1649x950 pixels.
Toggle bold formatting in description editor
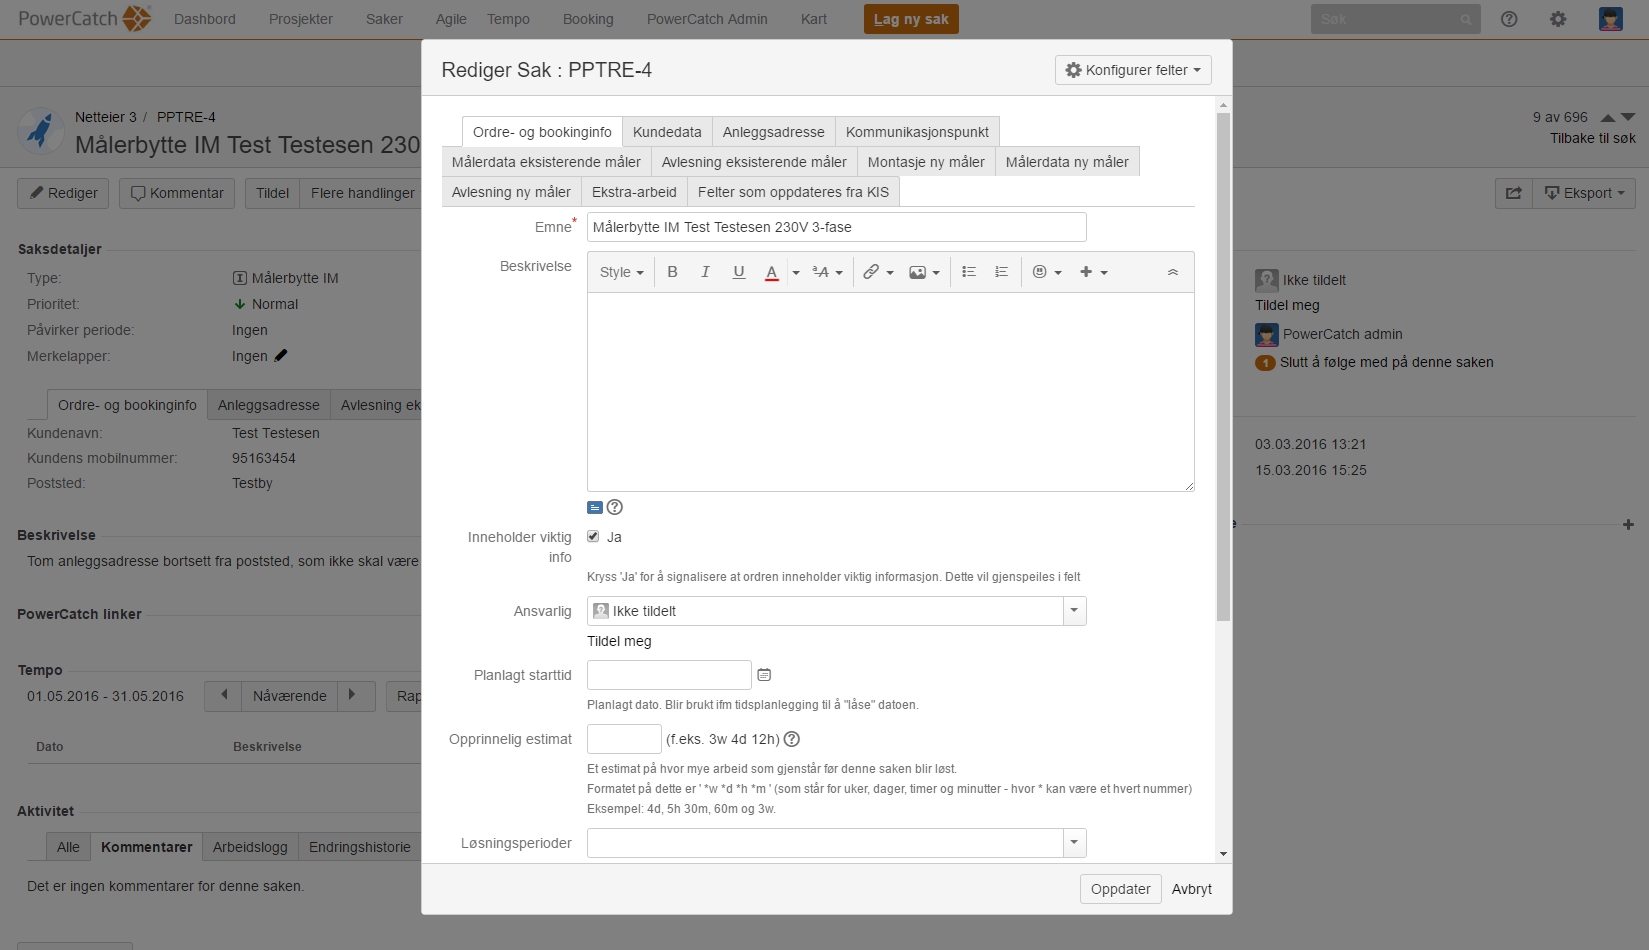click(672, 272)
